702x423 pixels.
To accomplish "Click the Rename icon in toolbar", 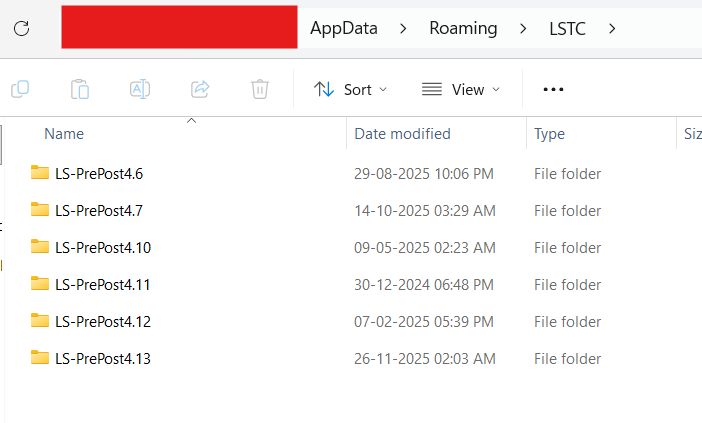I will click(x=140, y=89).
